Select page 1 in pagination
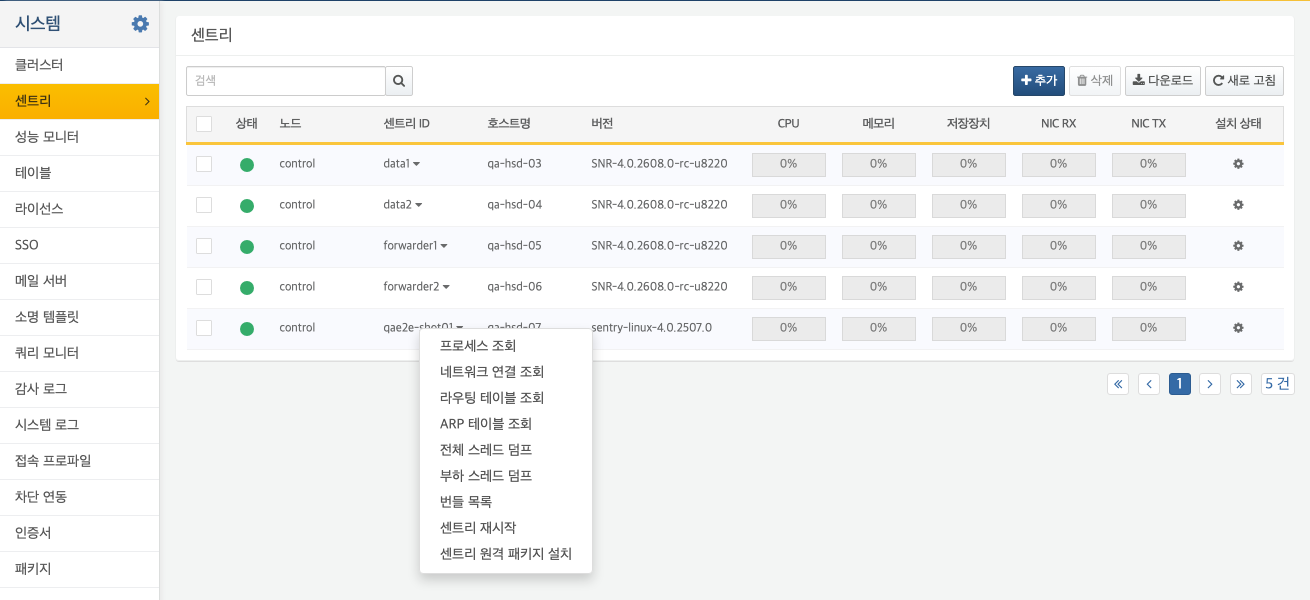Screen dimensions: 1310x600 (x=1180, y=384)
